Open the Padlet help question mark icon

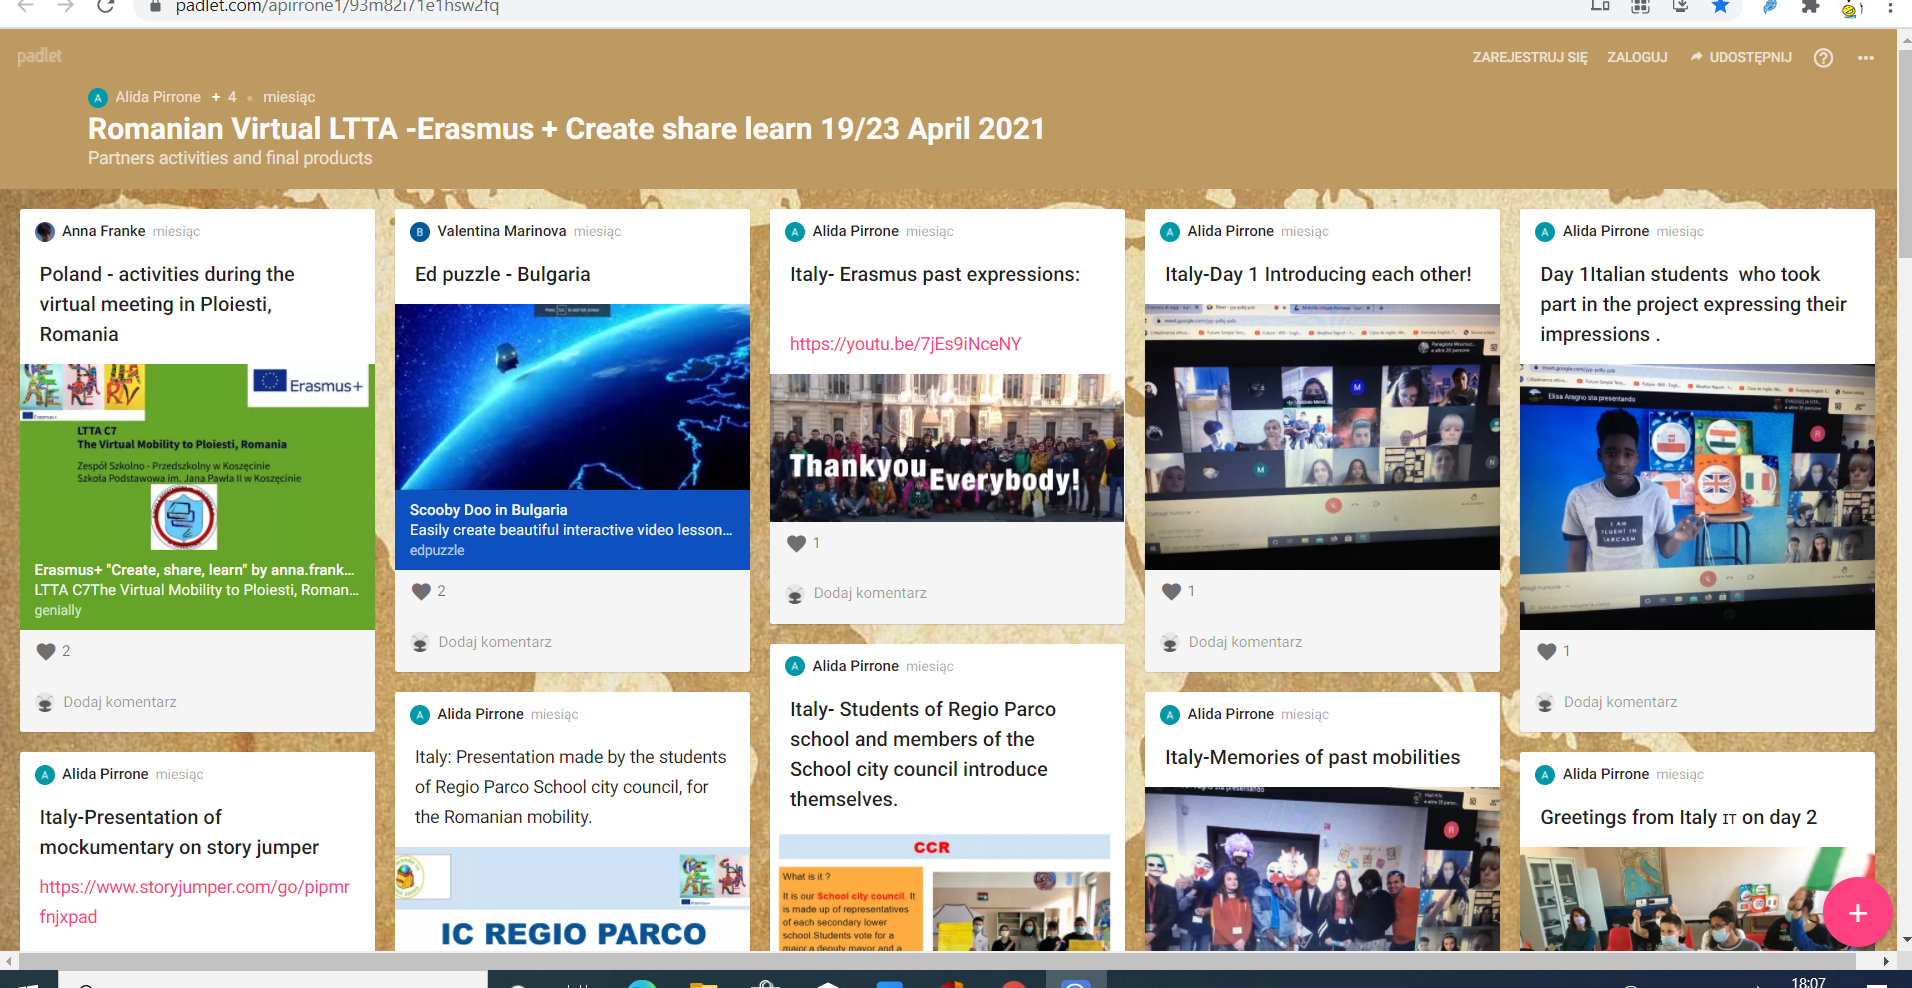[x=1823, y=58]
